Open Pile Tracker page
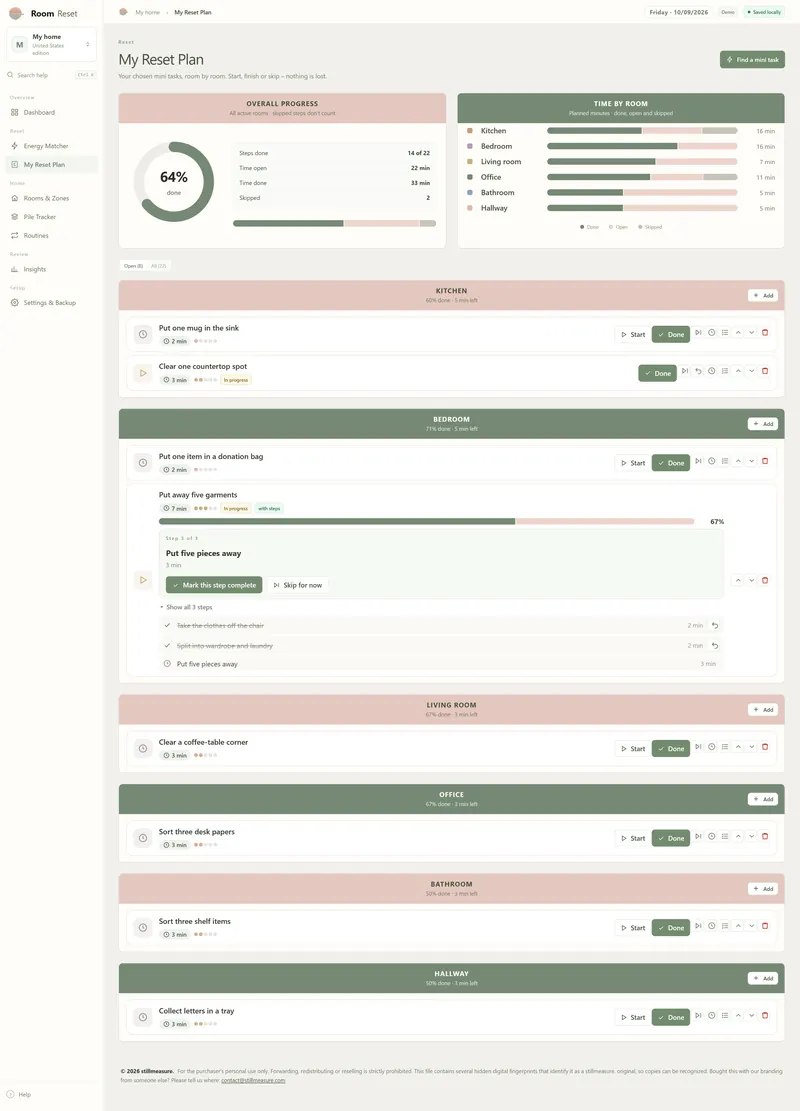 tap(51, 217)
